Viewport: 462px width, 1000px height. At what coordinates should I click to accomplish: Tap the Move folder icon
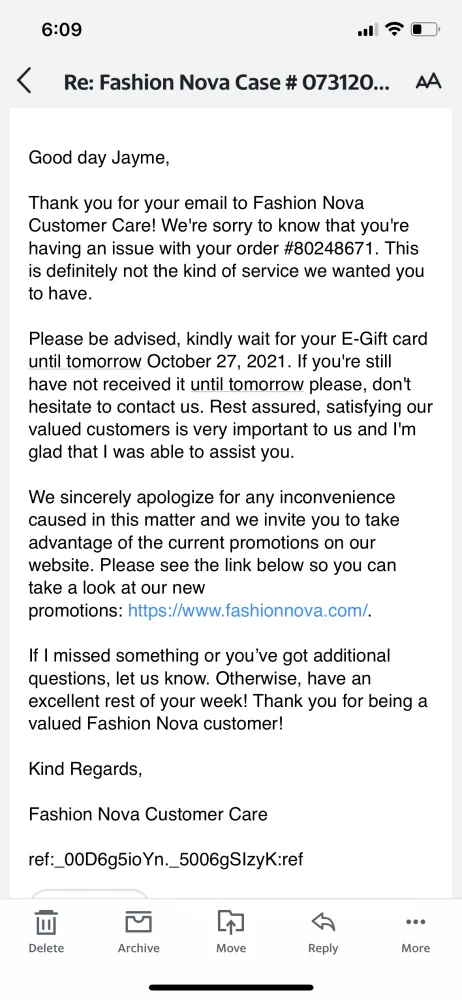pos(231,922)
